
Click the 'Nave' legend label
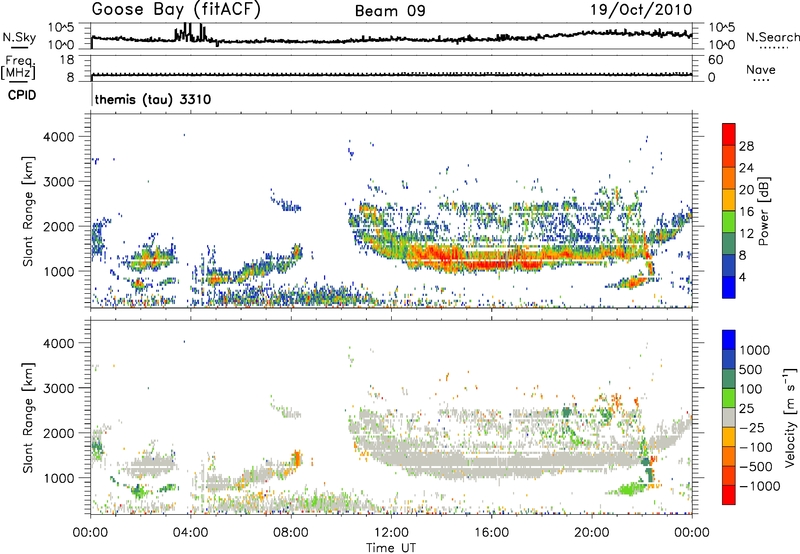point(761,70)
